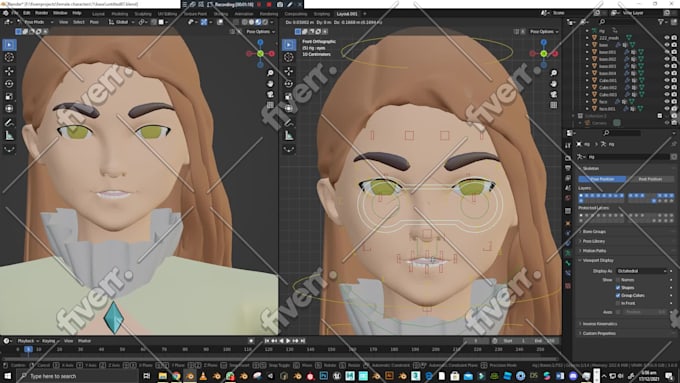Disable render camera icon for base.002
Viewport: 680px width, 383px height.
pos(674,59)
